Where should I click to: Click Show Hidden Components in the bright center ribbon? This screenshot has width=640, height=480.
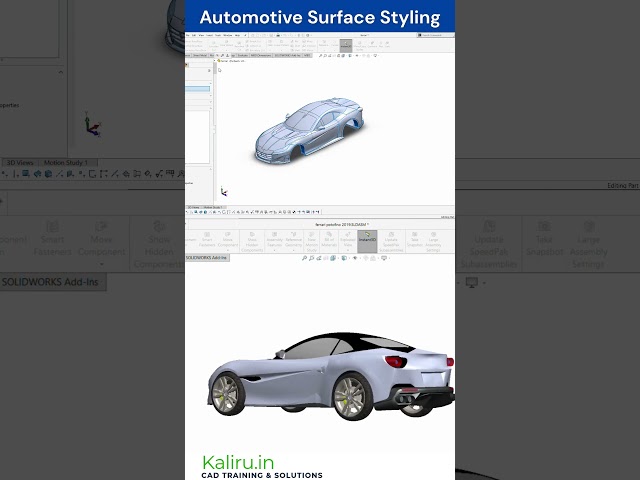(x=252, y=242)
